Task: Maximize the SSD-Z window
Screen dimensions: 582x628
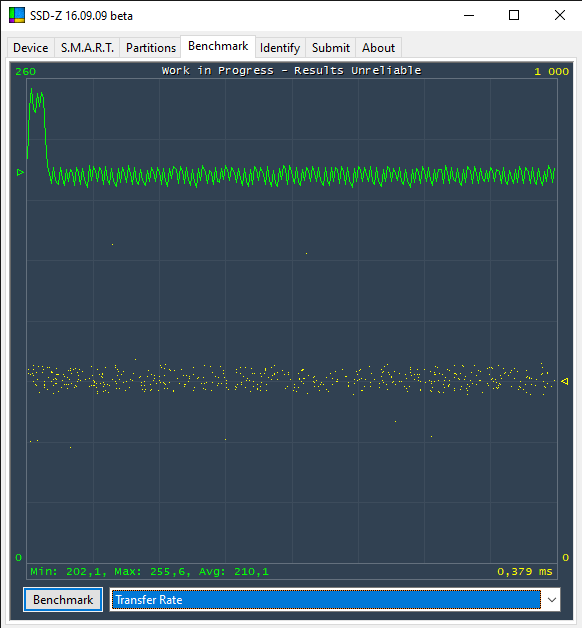Action: click(514, 16)
